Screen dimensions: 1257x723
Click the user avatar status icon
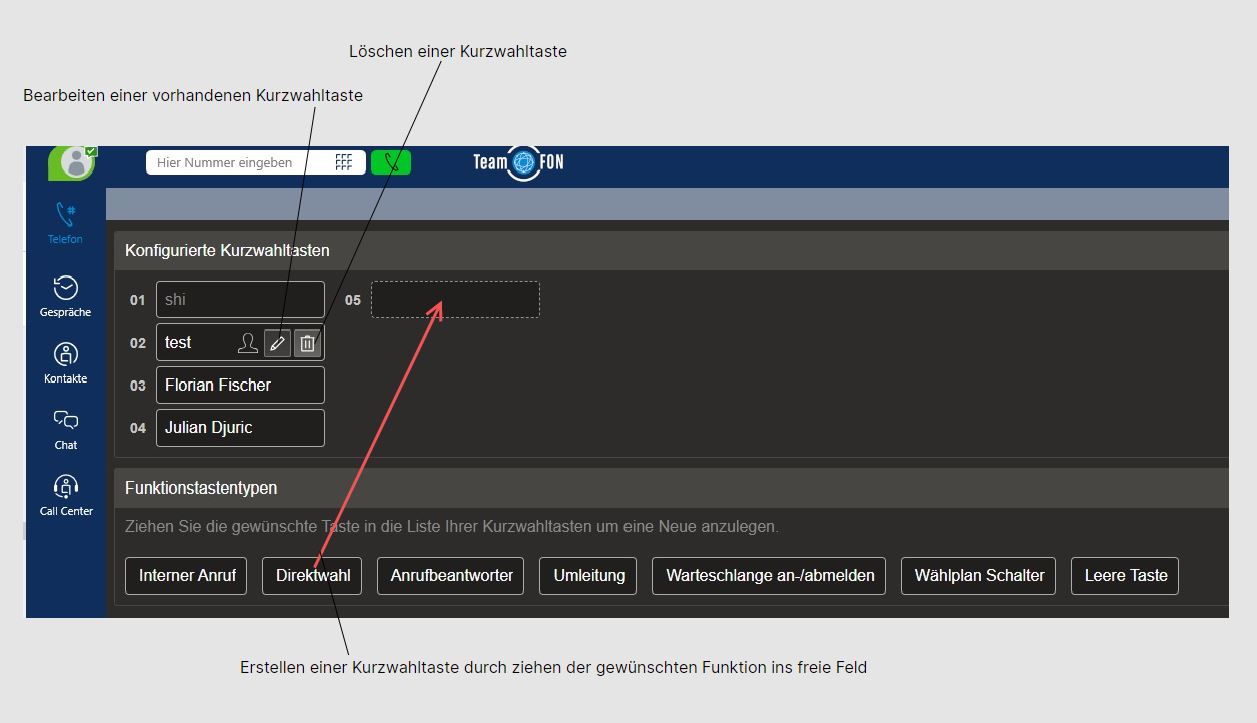[x=73, y=163]
